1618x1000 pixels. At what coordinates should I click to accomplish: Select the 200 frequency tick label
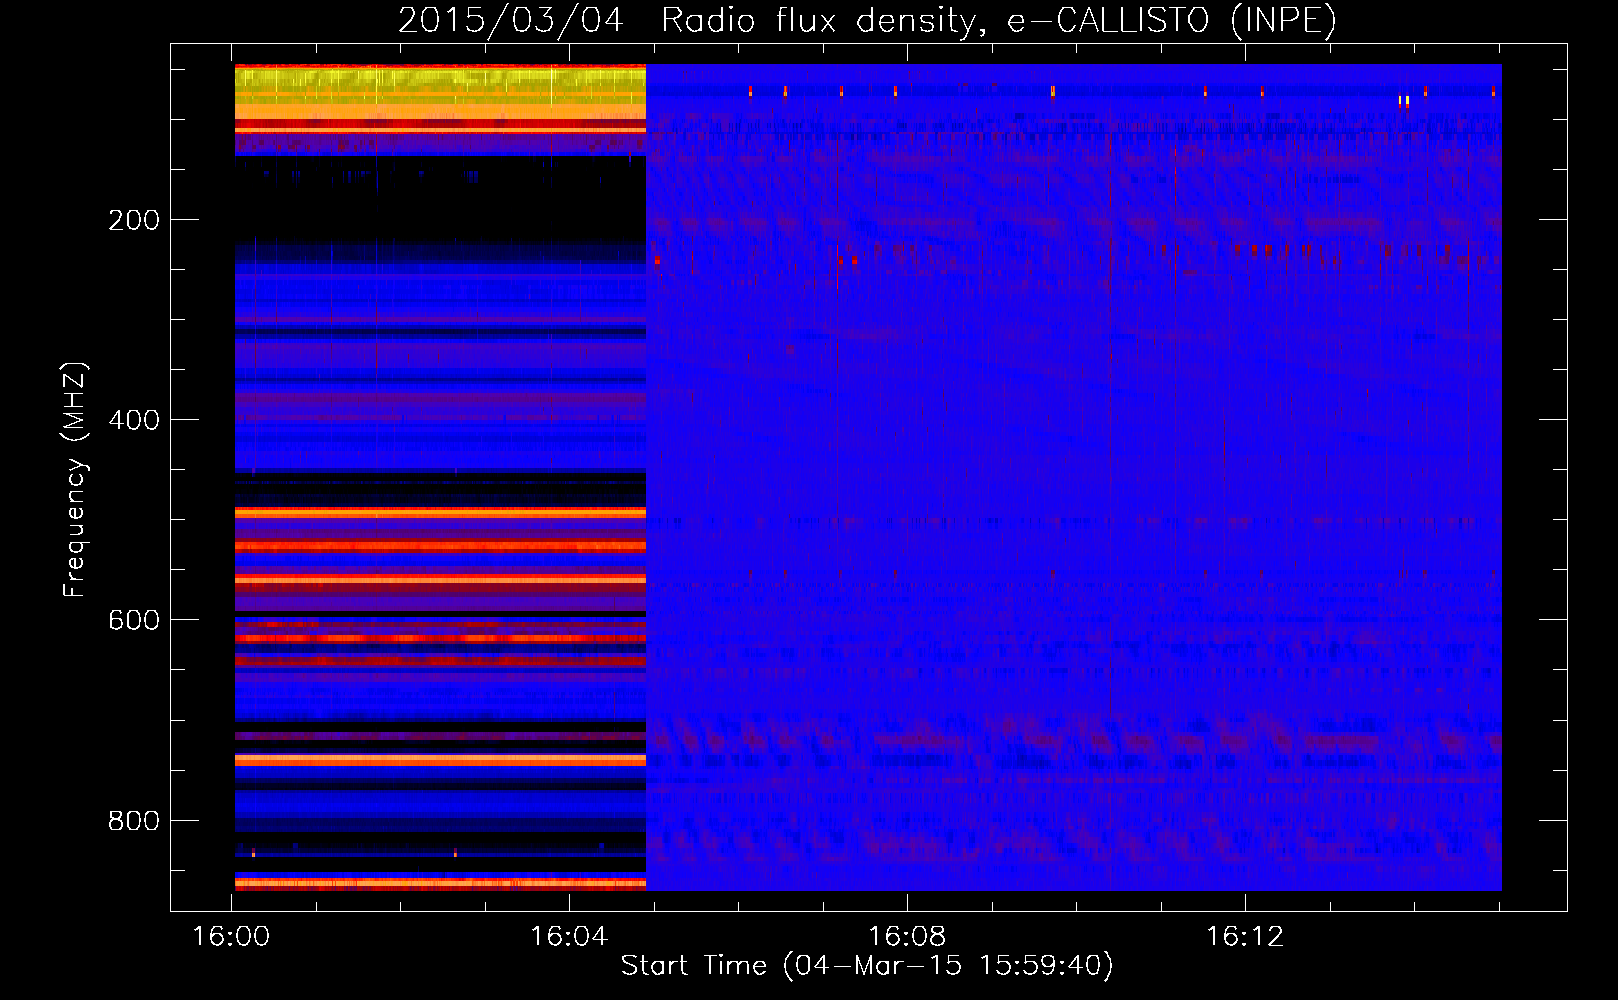134,220
